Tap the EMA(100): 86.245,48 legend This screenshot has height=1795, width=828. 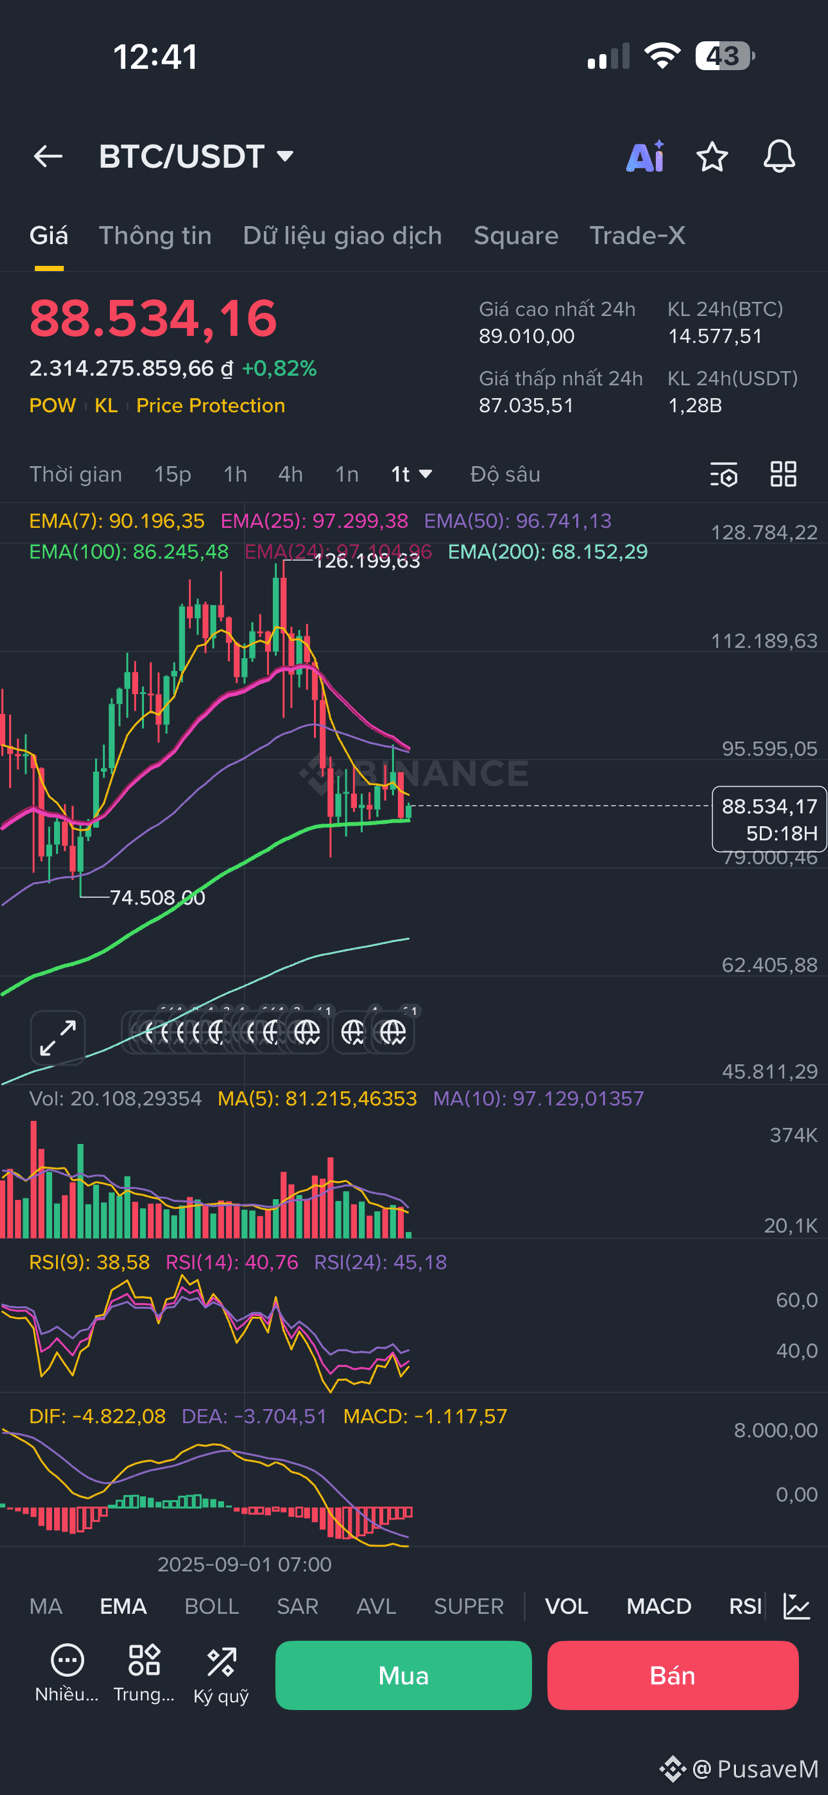pyautogui.click(x=129, y=552)
